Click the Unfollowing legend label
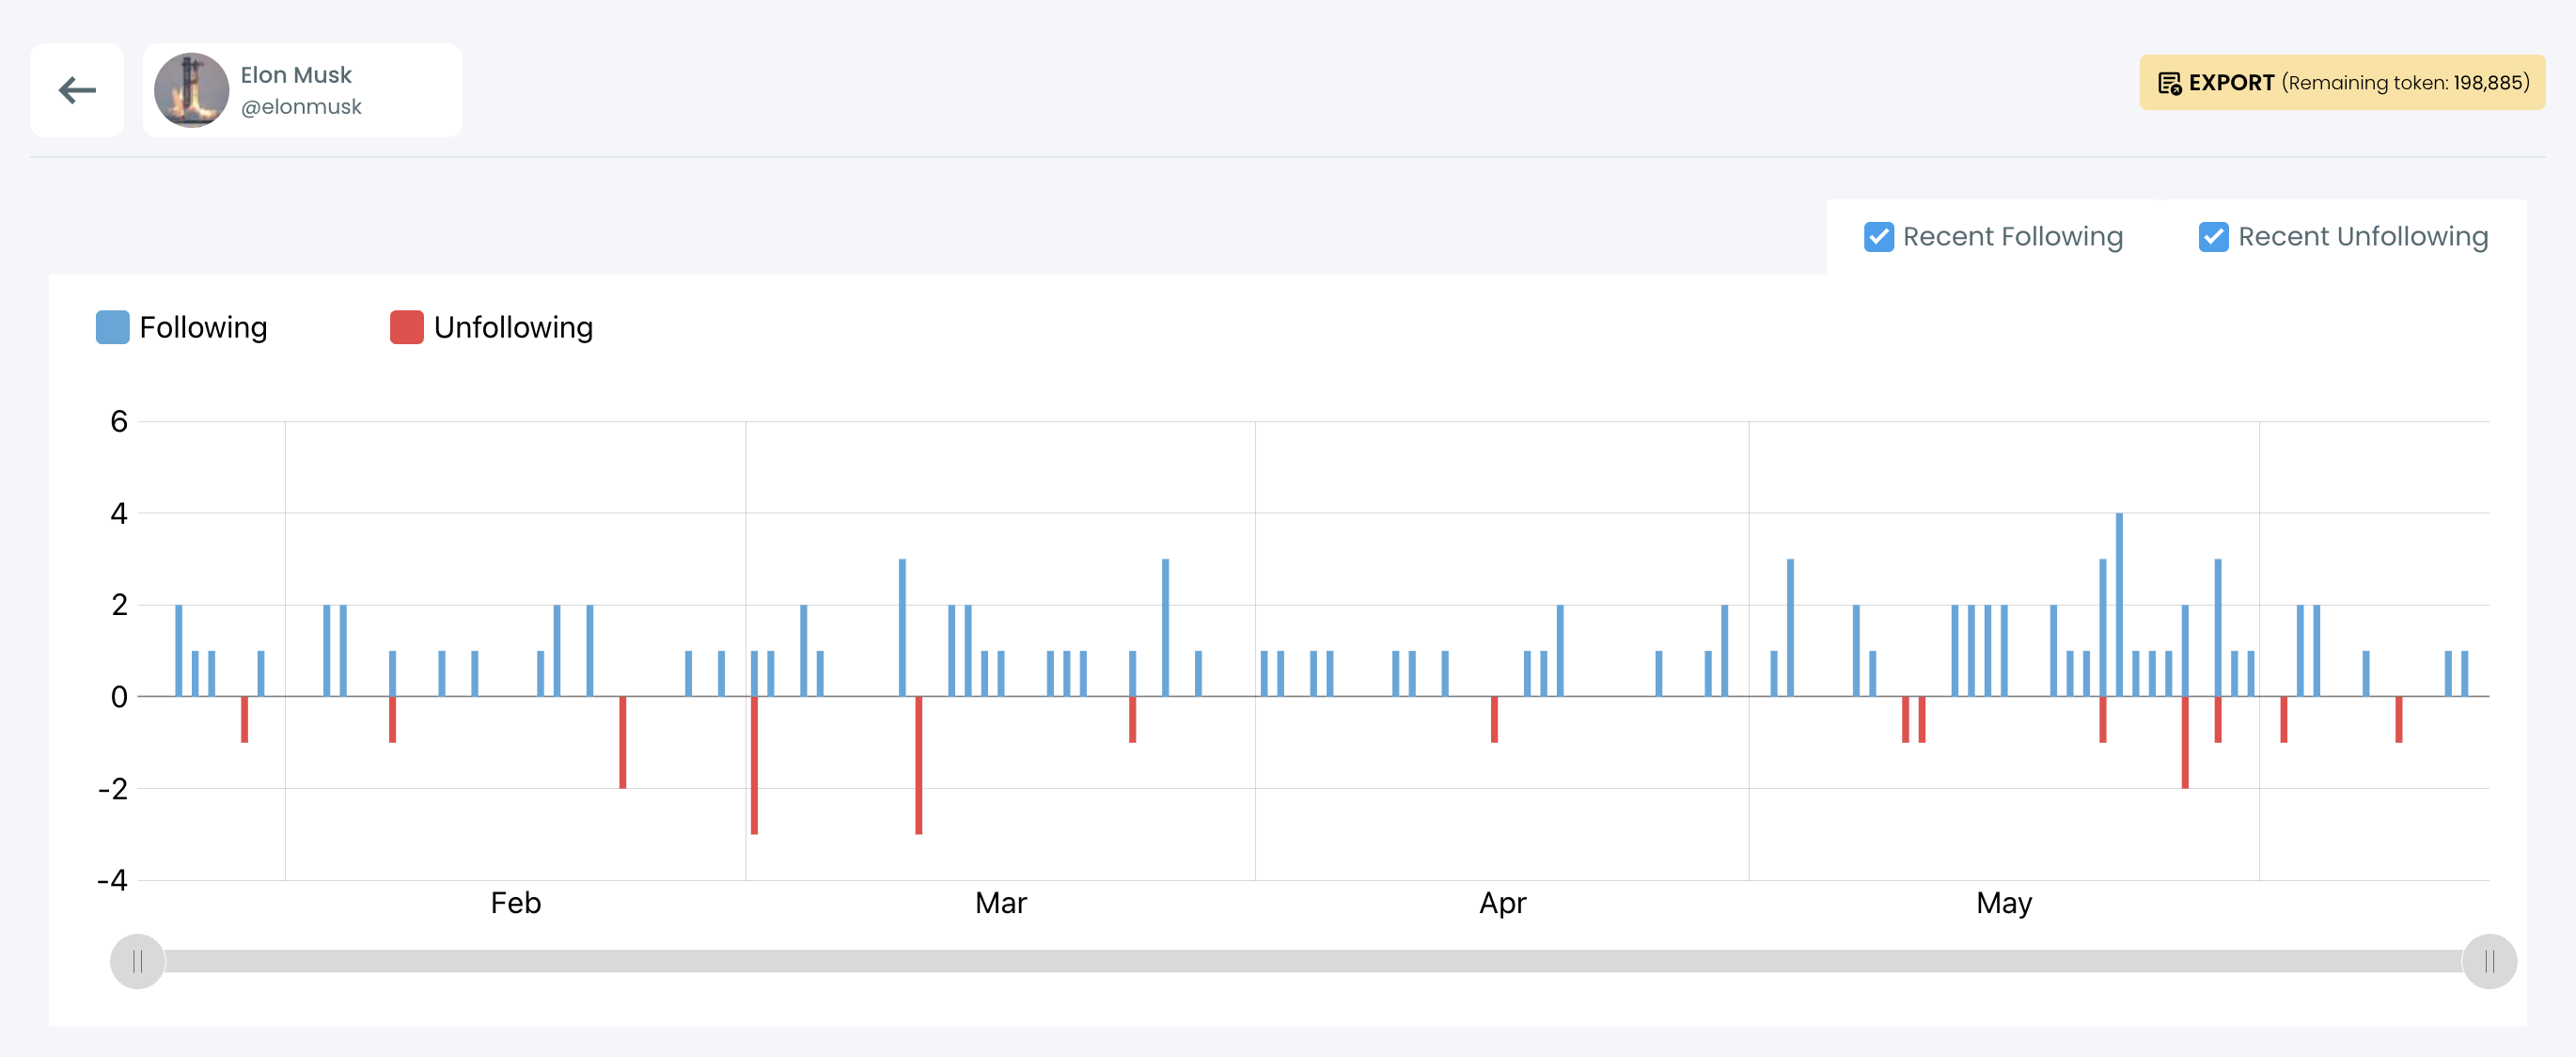 pyautogui.click(x=513, y=327)
